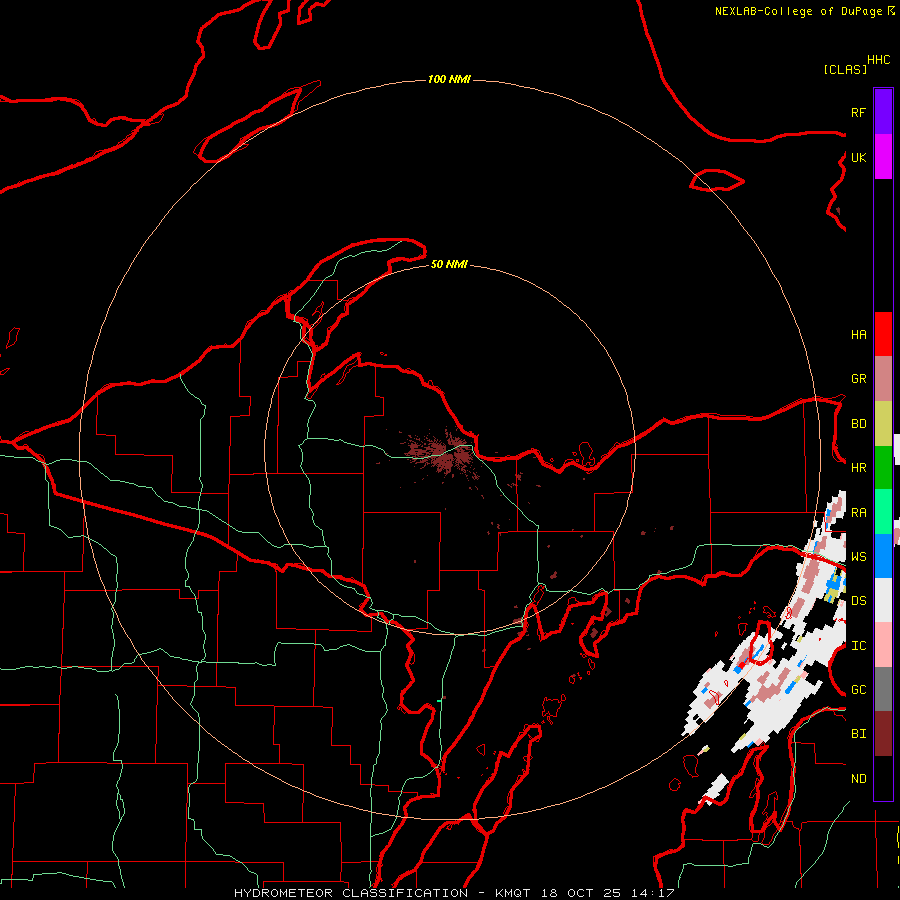
Task: Click the "DS" legend label
Action: pos(858,601)
